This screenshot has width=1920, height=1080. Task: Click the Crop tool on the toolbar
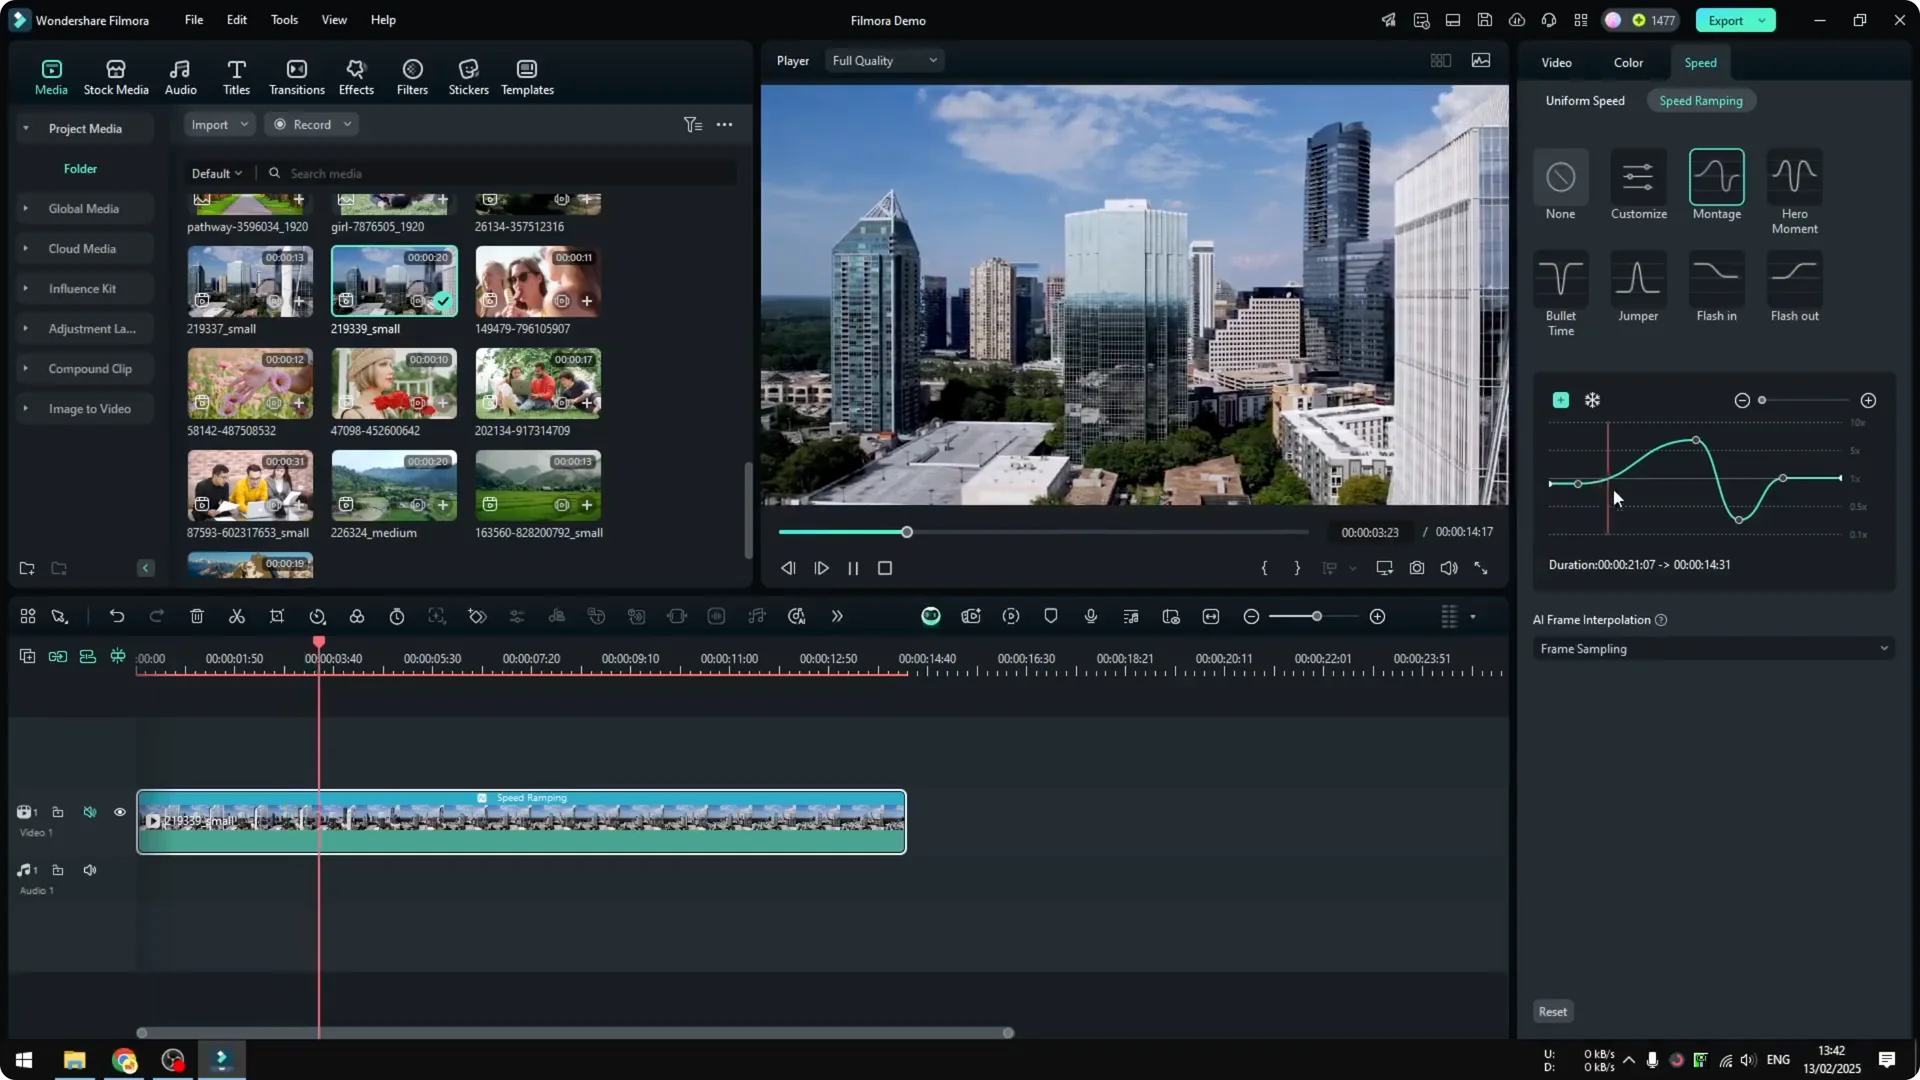277,616
